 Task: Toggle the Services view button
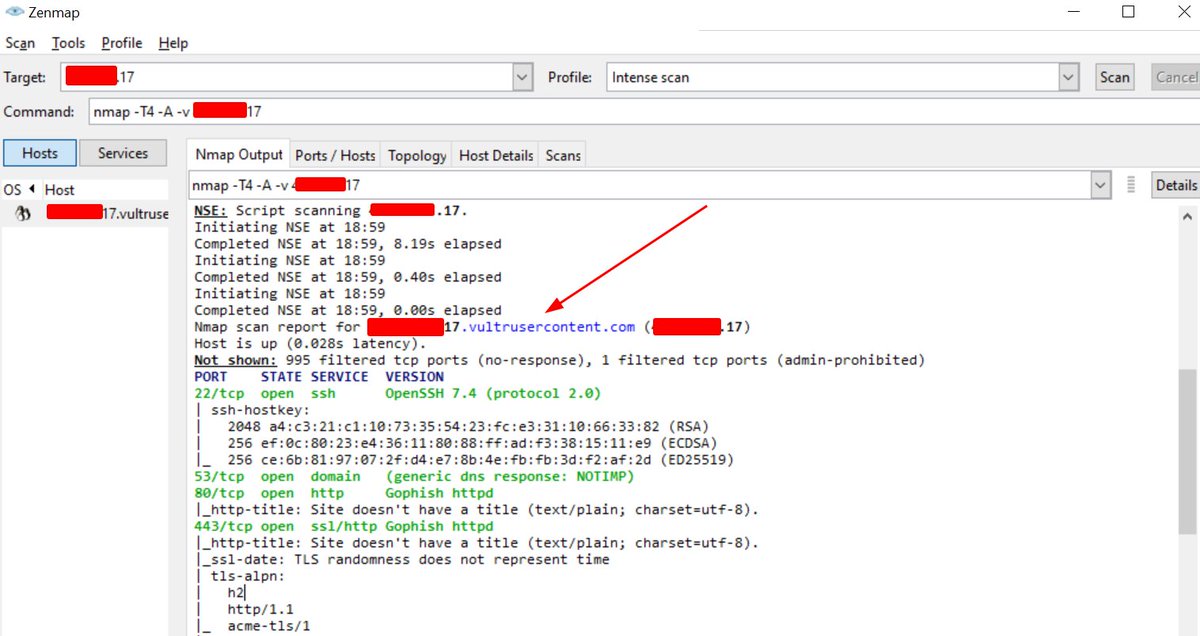pos(123,153)
